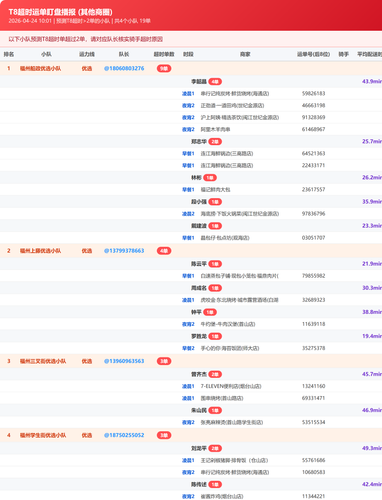
Task: Click the 35.9min average delivery time
Action: click(x=372, y=201)
